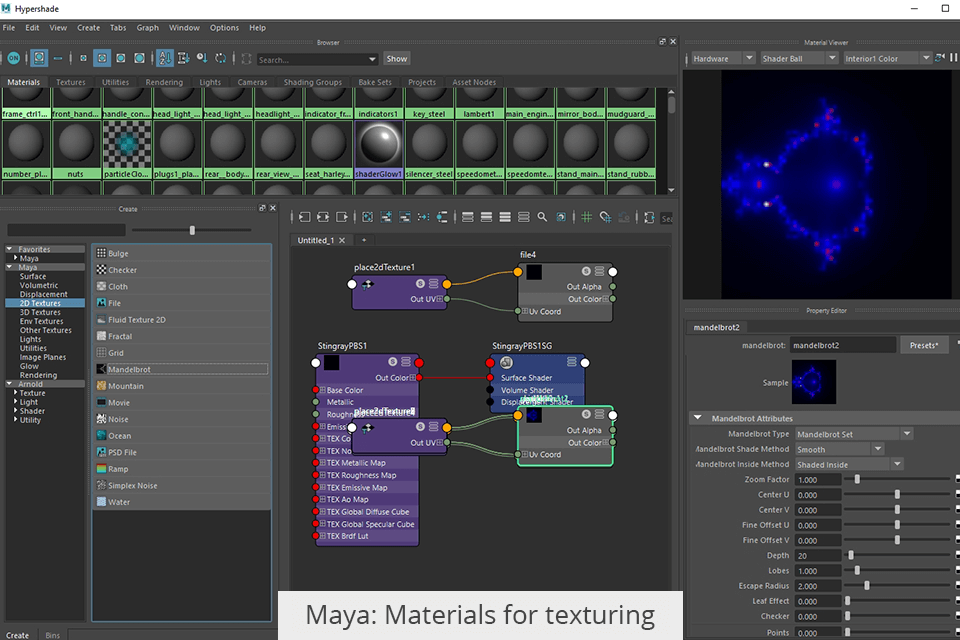This screenshot has height=640, width=960.
Task: Click the A-Z sort icon in Browser toolbar
Action: [165, 59]
